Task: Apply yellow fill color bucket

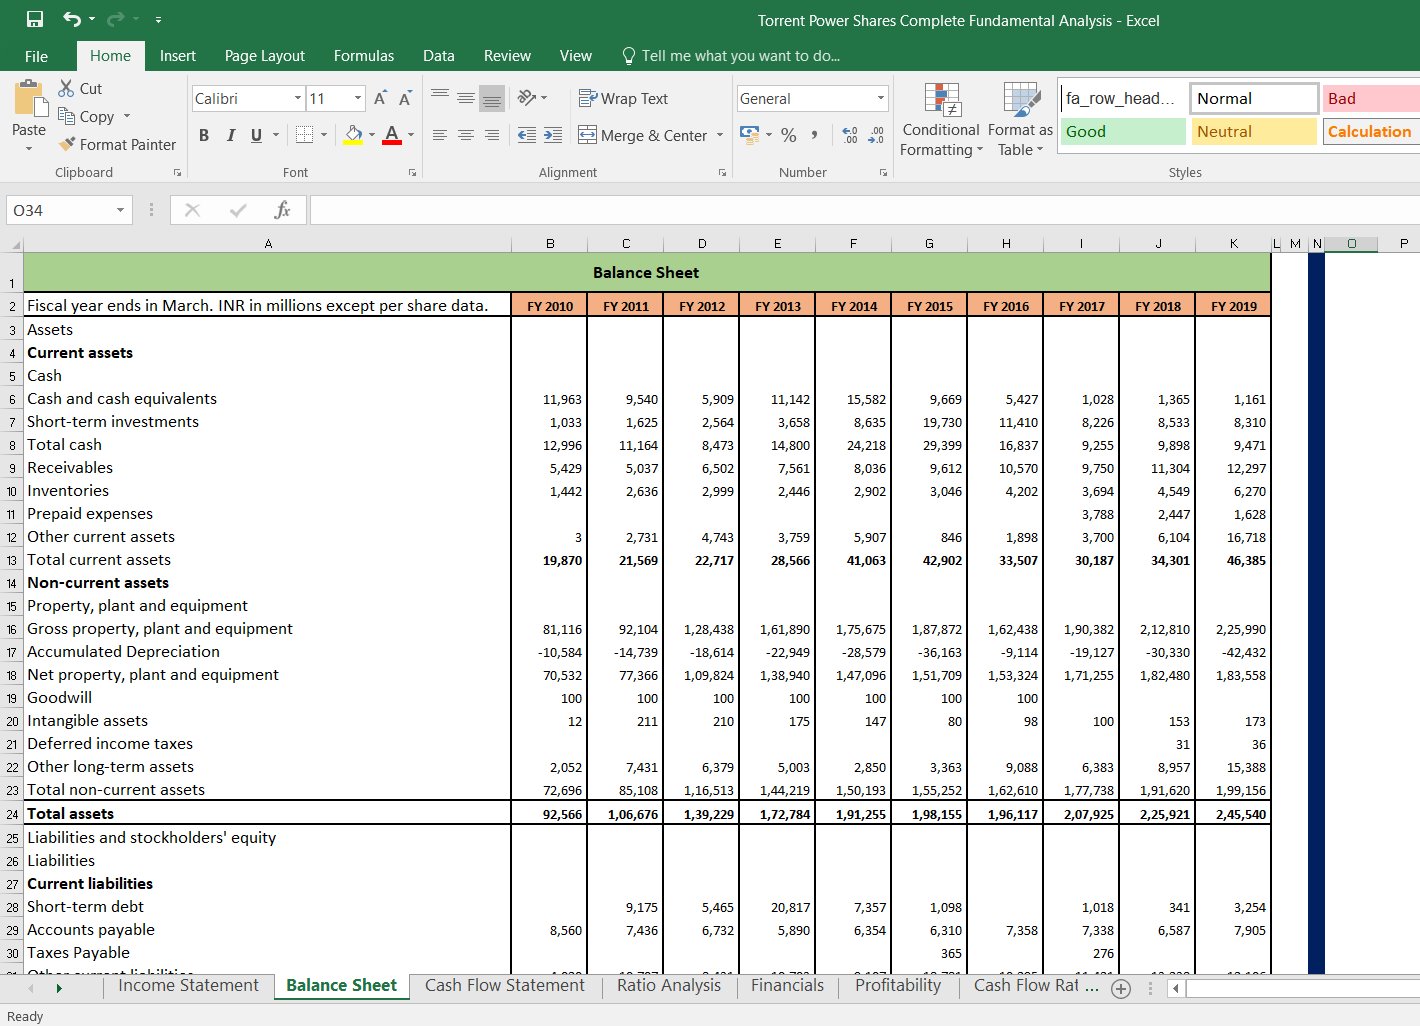Action: click(x=353, y=135)
